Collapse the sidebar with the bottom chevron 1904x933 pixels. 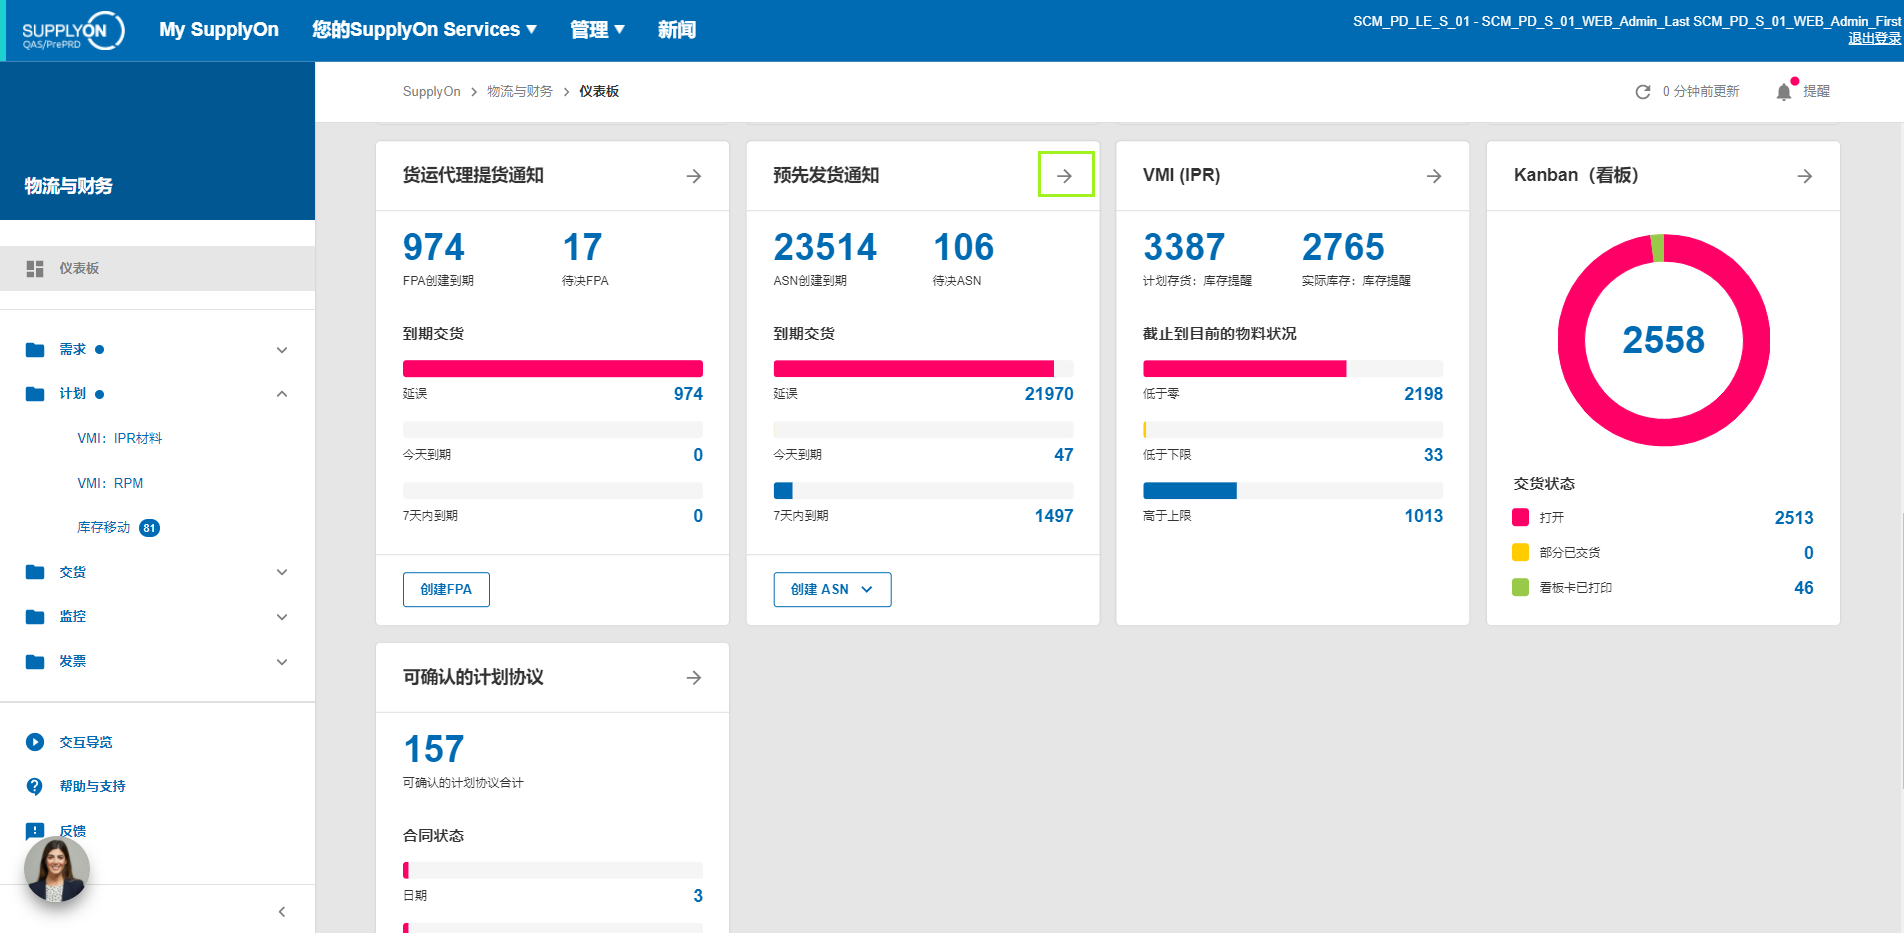(x=282, y=911)
